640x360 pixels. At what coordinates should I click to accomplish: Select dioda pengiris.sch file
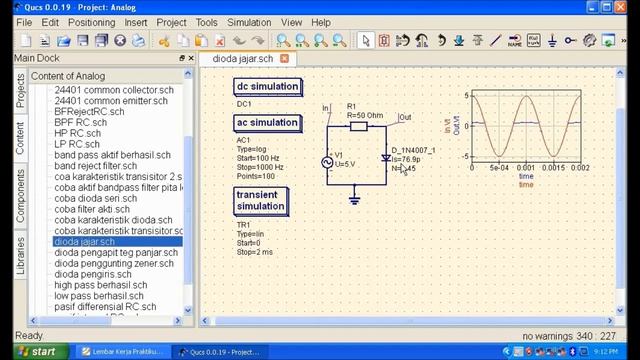[x=93, y=274]
